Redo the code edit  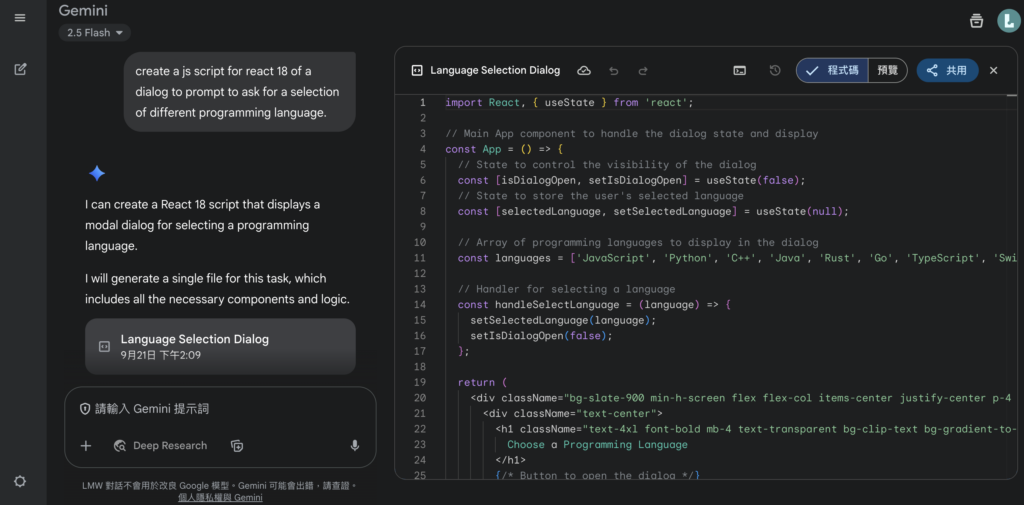[643, 71]
